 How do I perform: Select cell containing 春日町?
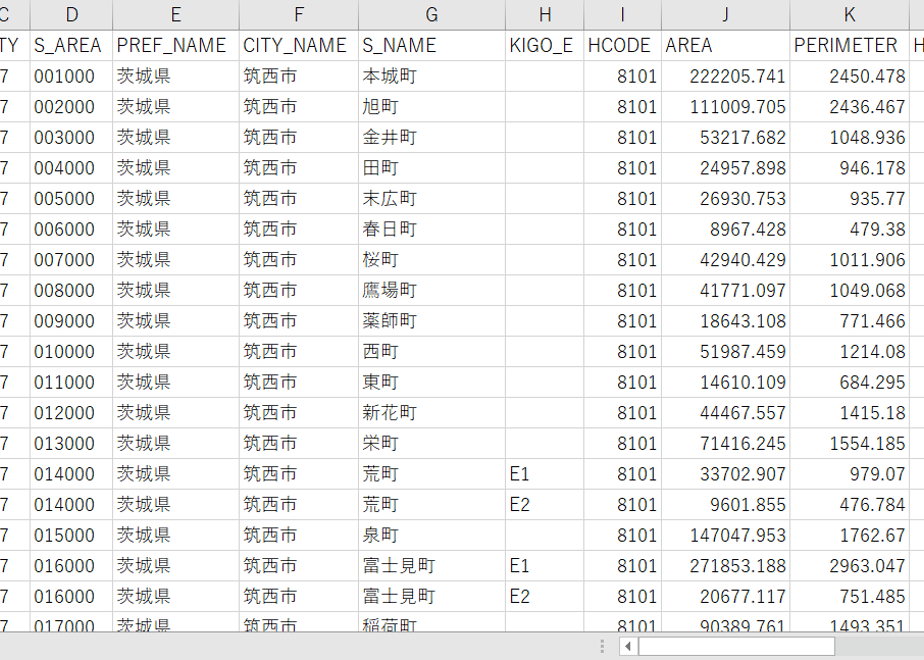[x=431, y=229]
